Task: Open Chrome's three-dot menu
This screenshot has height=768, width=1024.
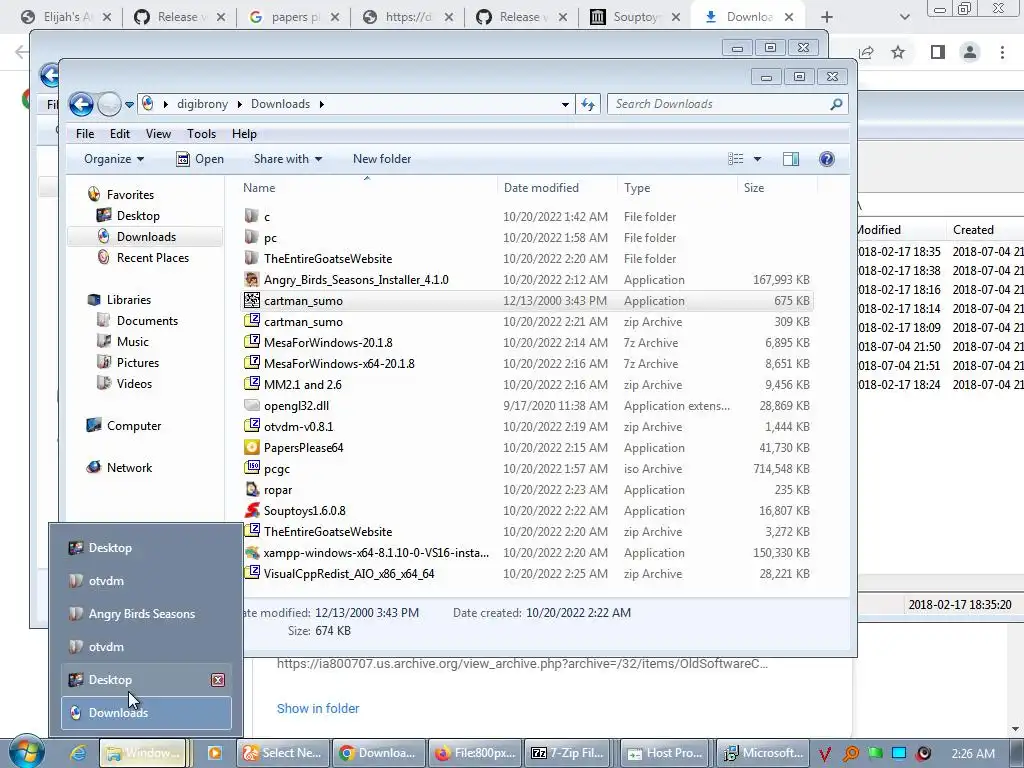Action: tap(1002, 52)
